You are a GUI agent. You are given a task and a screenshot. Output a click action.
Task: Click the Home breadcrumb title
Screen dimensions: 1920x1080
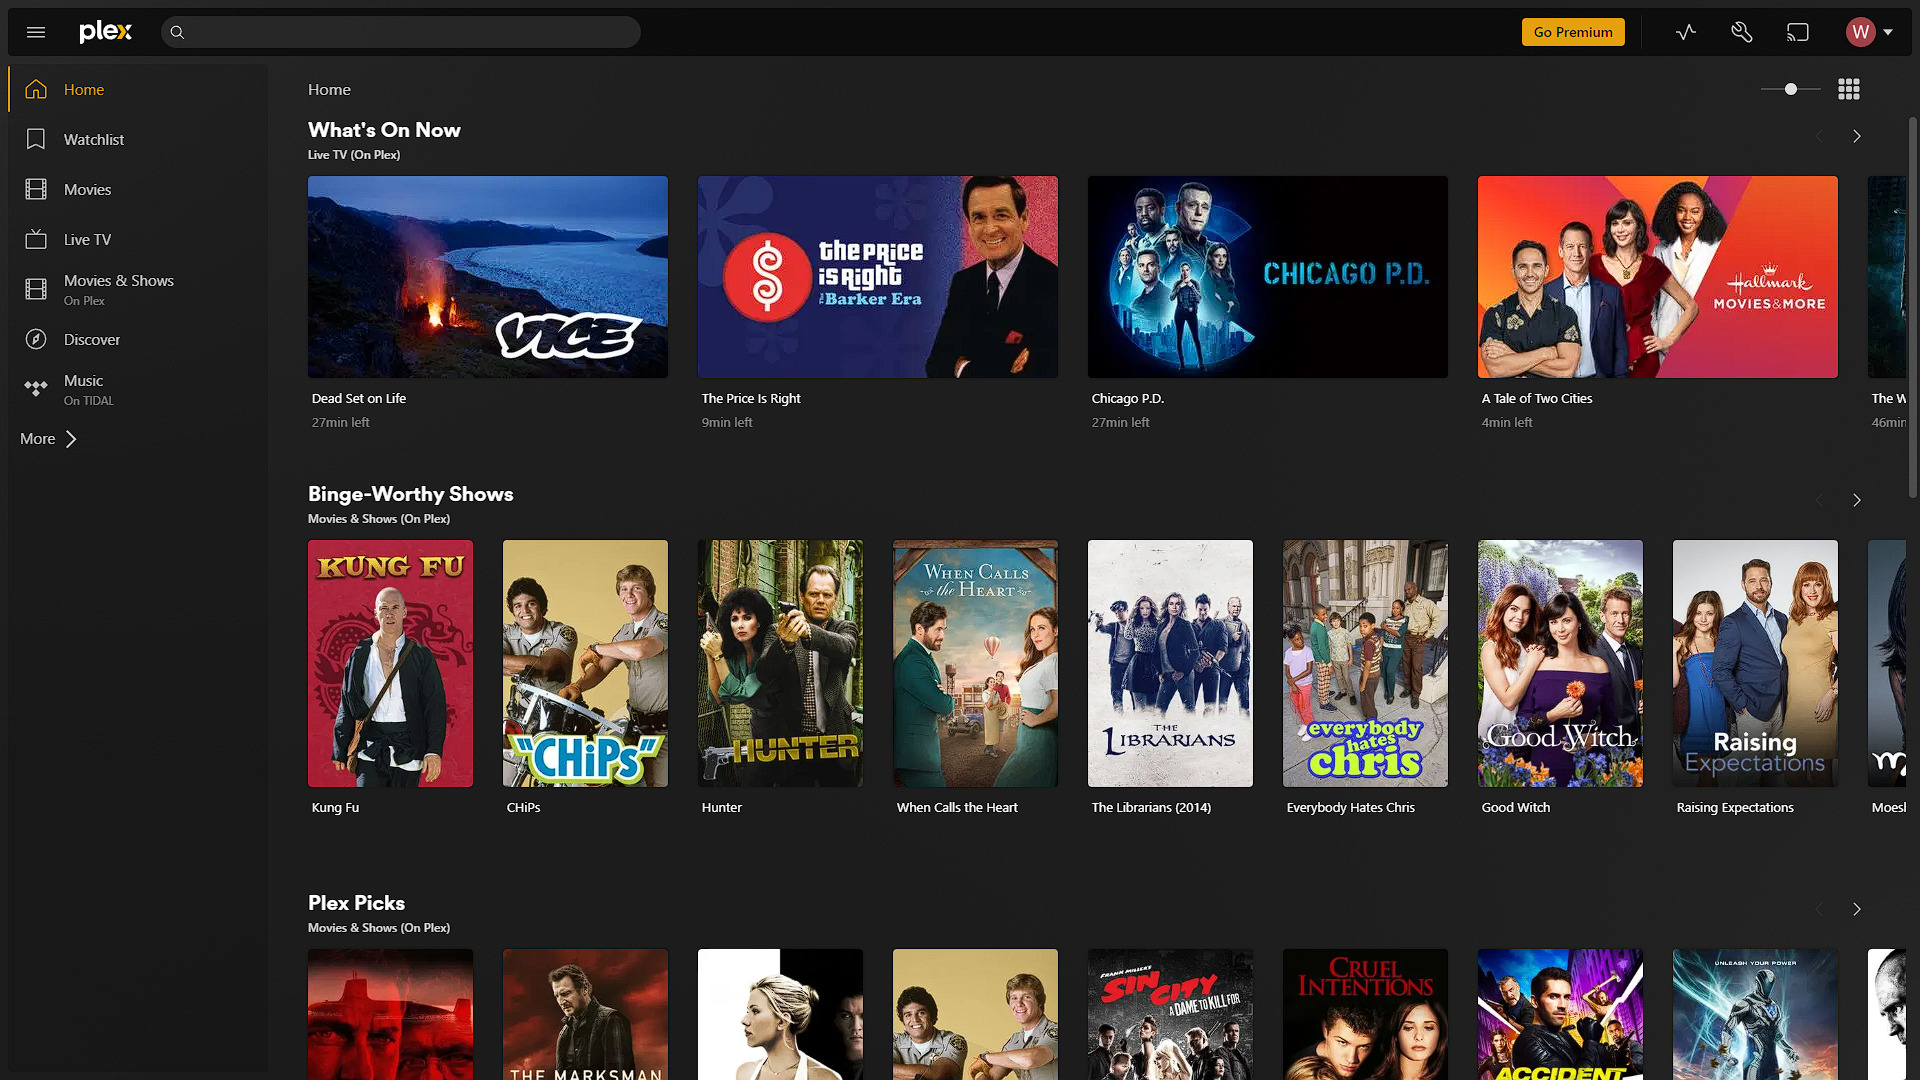pos(329,89)
